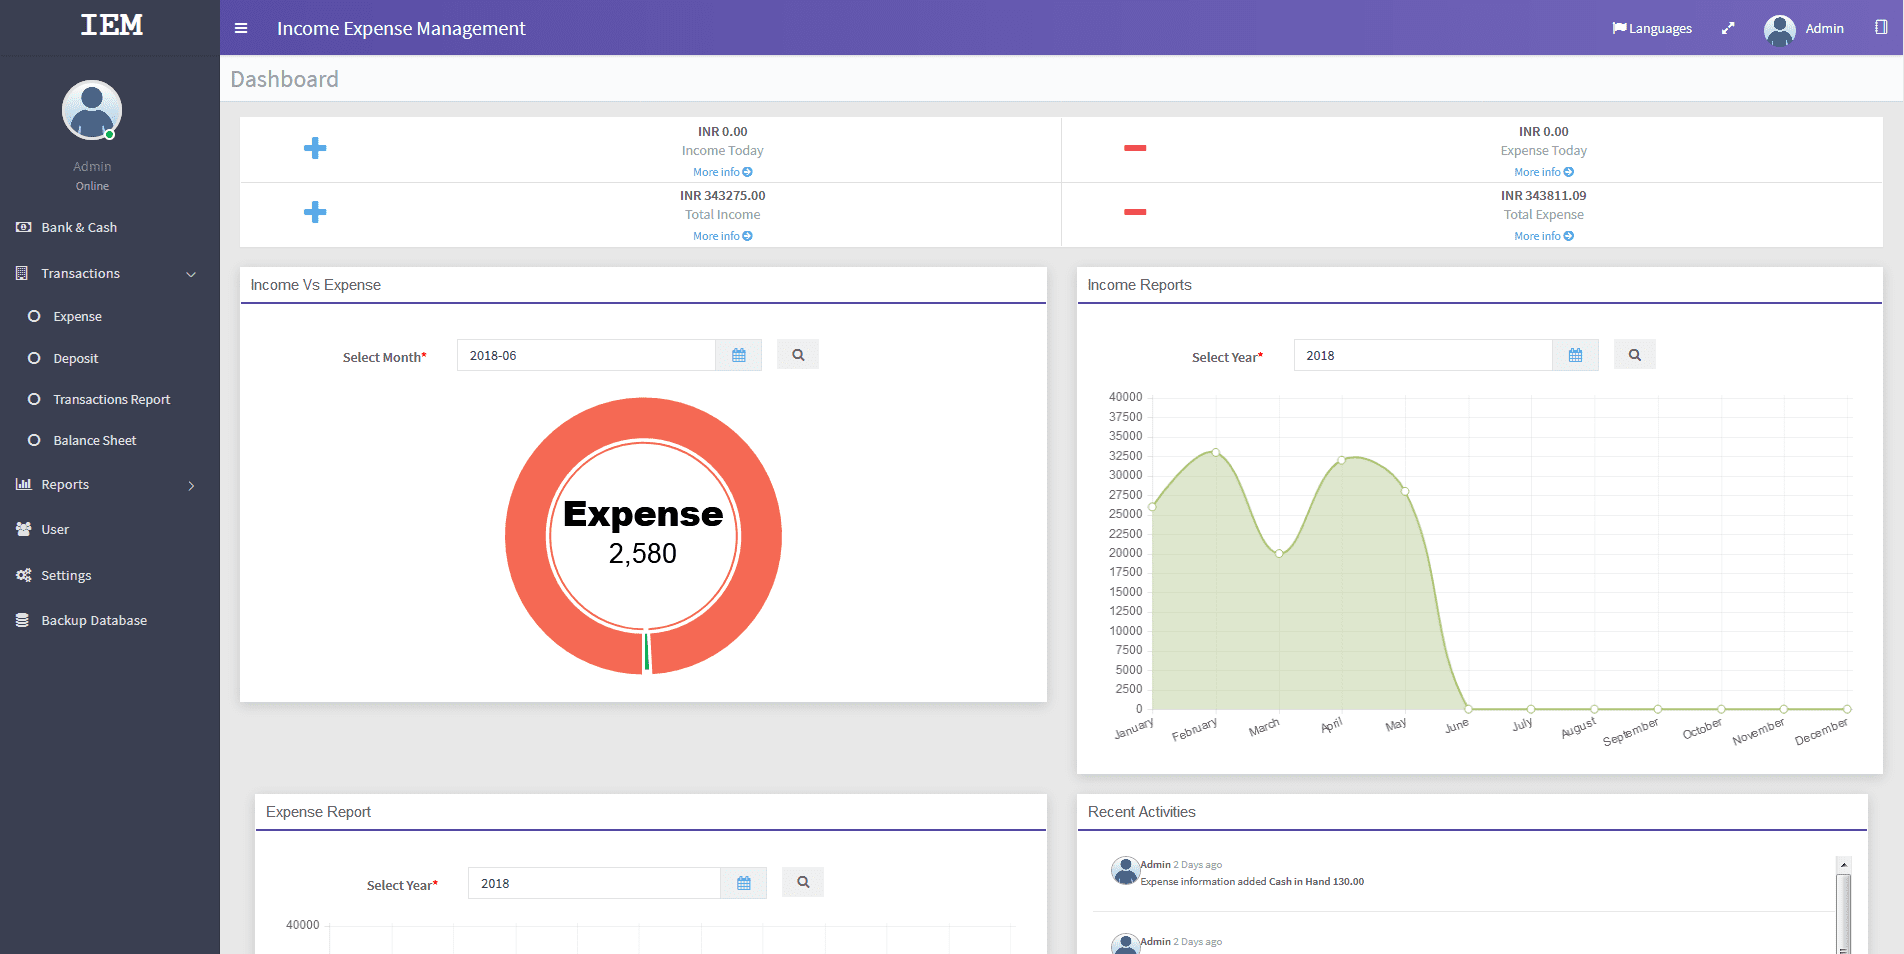Search Expense Report by year
Image resolution: width=1904 pixels, height=954 pixels.
(x=803, y=883)
